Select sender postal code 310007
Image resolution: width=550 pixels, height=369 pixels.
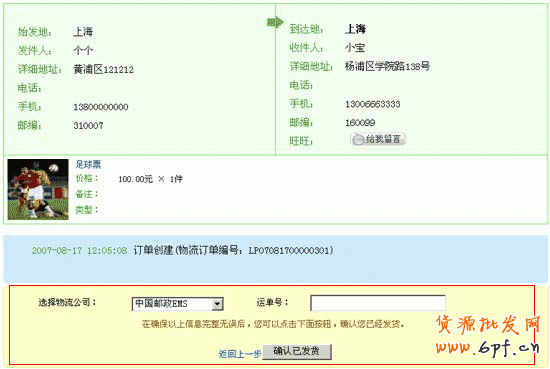(88, 126)
